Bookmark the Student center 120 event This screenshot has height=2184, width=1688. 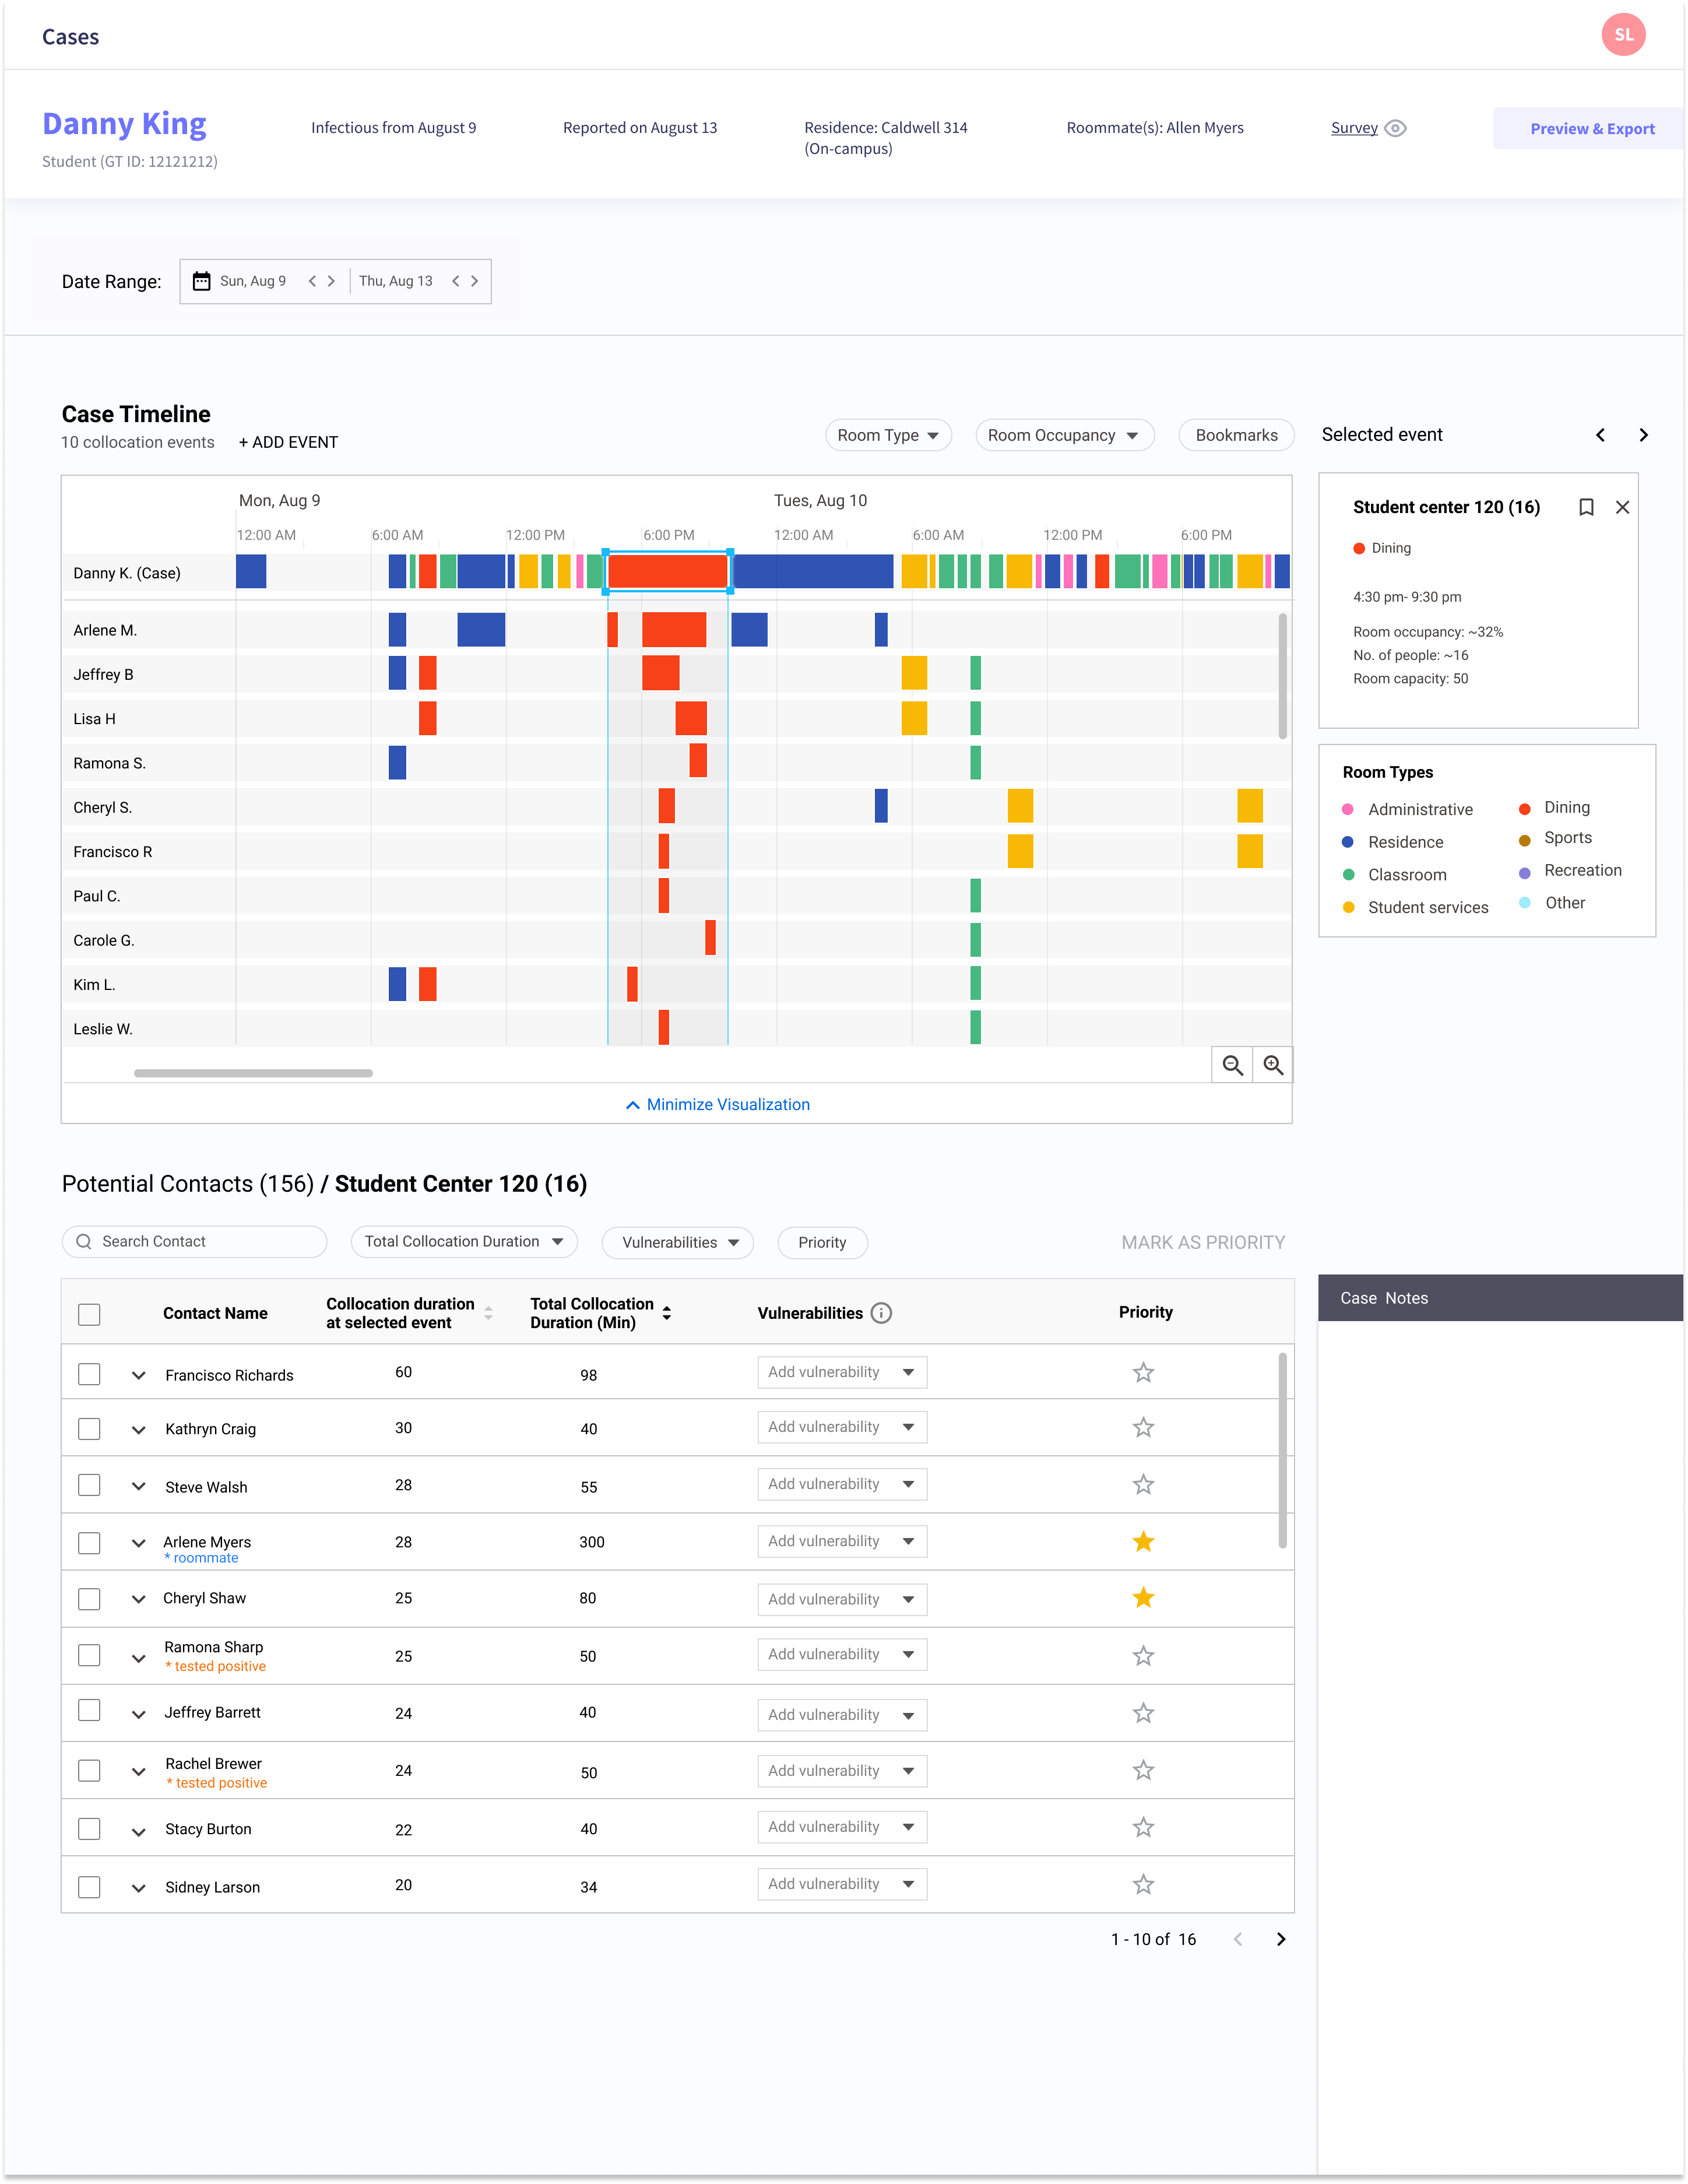click(1586, 507)
